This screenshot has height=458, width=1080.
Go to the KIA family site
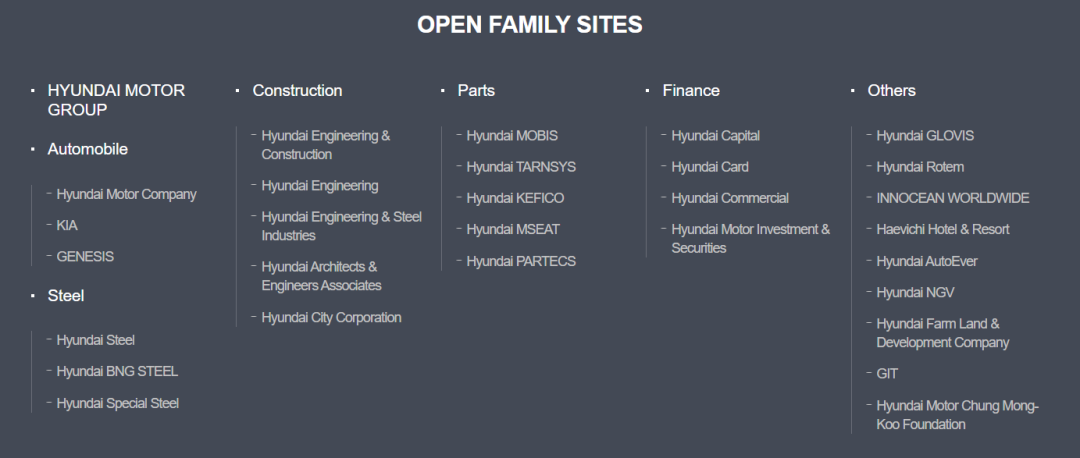pyautogui.click(x=67, y=225)
